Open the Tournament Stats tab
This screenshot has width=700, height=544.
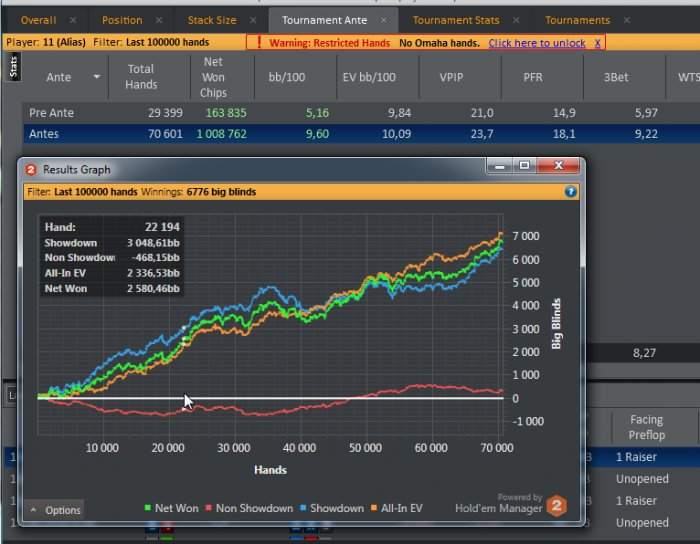click(x=456, y=20)
